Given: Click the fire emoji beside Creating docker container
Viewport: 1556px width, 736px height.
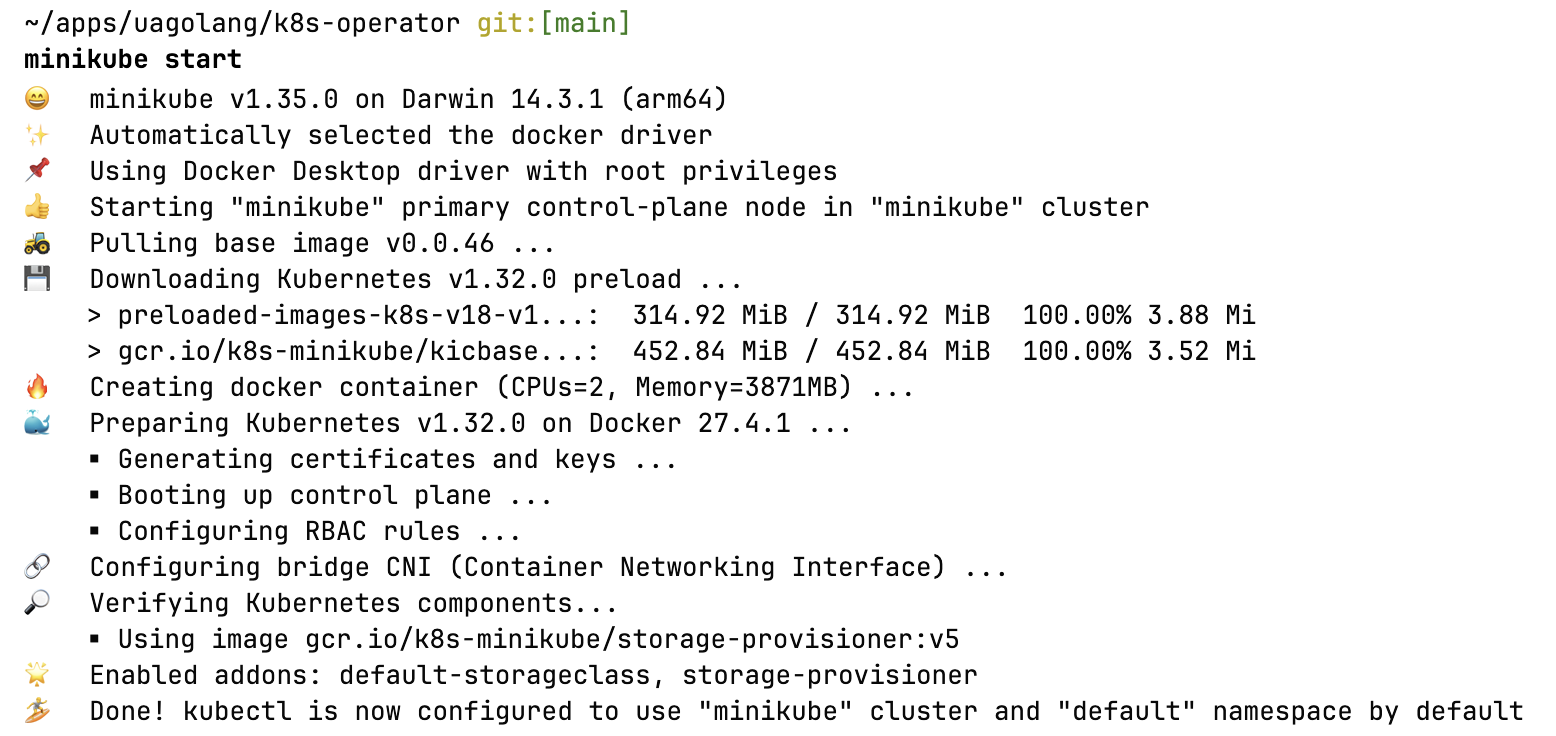Looking at the screenshot, I should point(37,387).
